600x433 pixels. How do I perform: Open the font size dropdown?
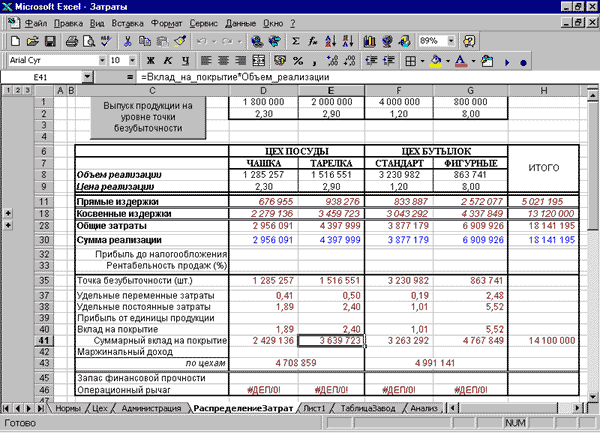click(x=132, y=60)
